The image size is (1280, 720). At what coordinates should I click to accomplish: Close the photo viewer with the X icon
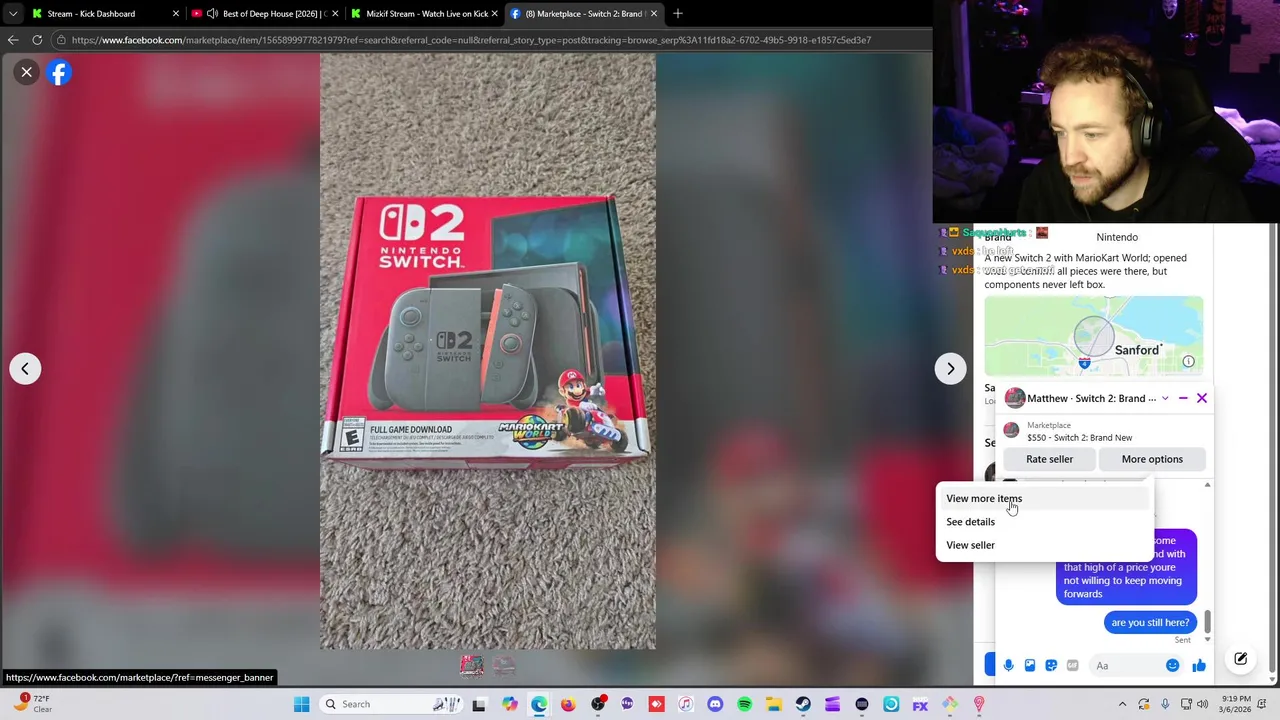tap(27, 72)
